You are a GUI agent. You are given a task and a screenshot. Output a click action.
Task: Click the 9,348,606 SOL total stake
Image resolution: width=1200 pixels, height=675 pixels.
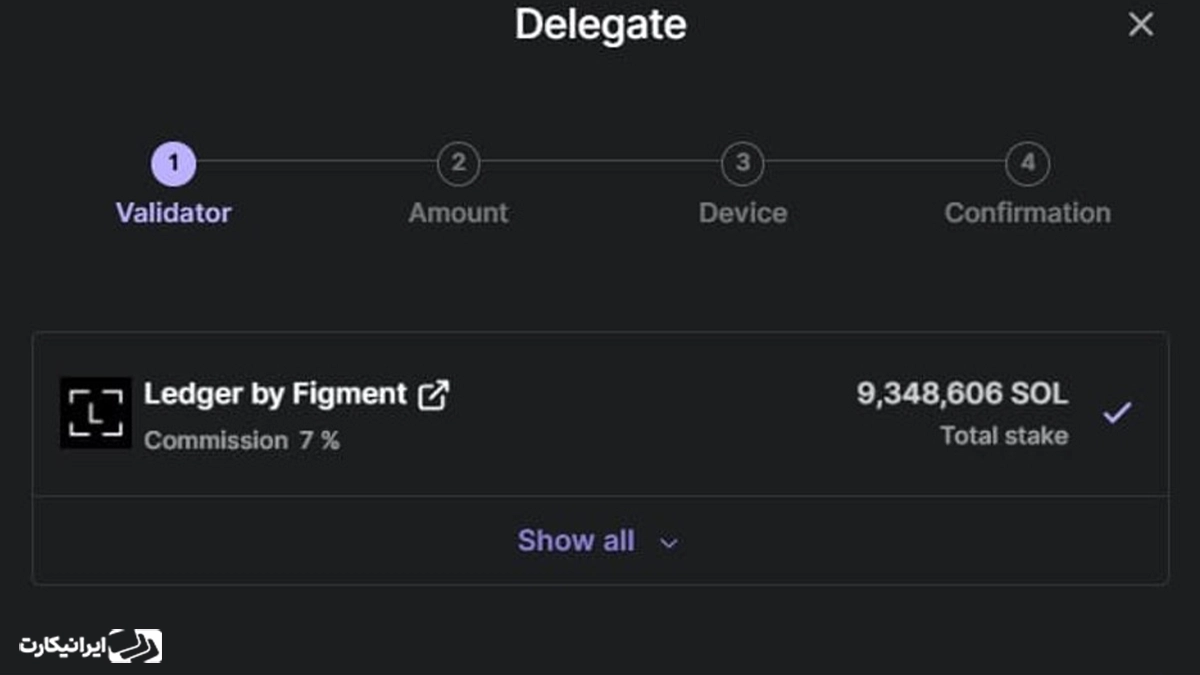point(962,394)
